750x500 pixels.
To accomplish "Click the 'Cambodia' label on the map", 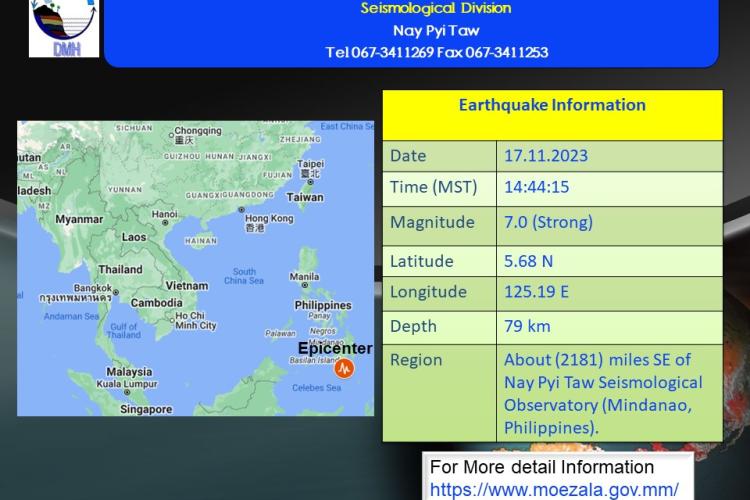I will (156, 303).
